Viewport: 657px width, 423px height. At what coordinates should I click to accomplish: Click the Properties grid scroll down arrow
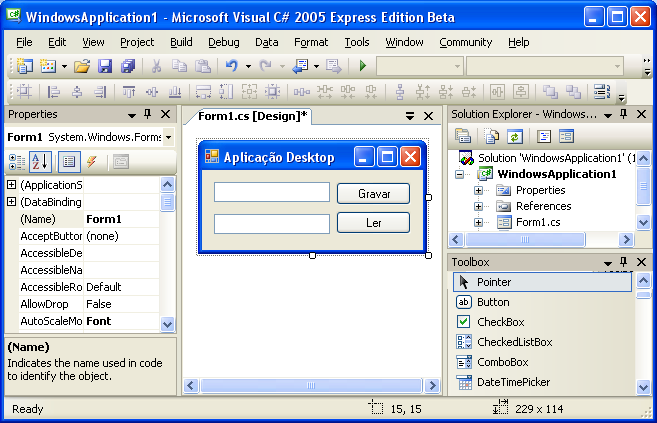(x=167, y=324)
